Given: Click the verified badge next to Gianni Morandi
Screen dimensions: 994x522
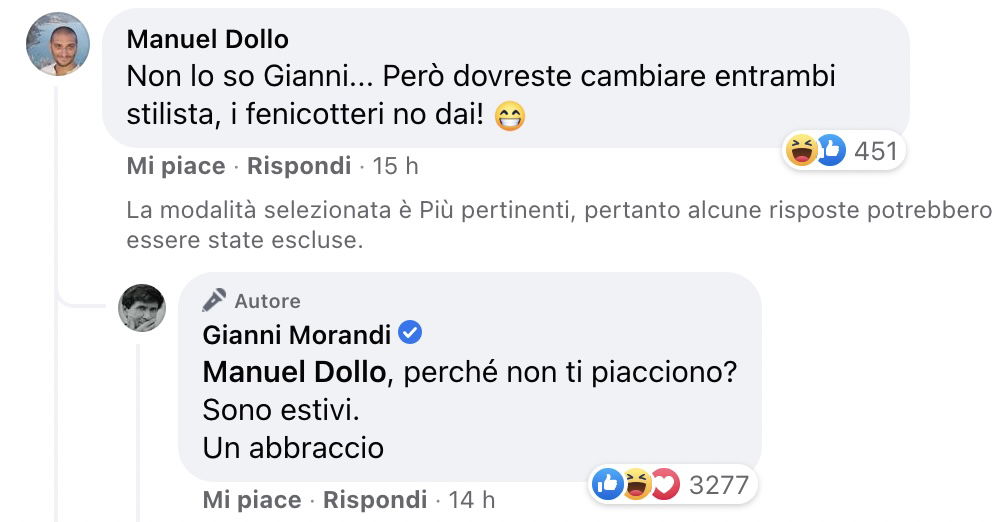Looking at the screenshot, I should 409,333.
